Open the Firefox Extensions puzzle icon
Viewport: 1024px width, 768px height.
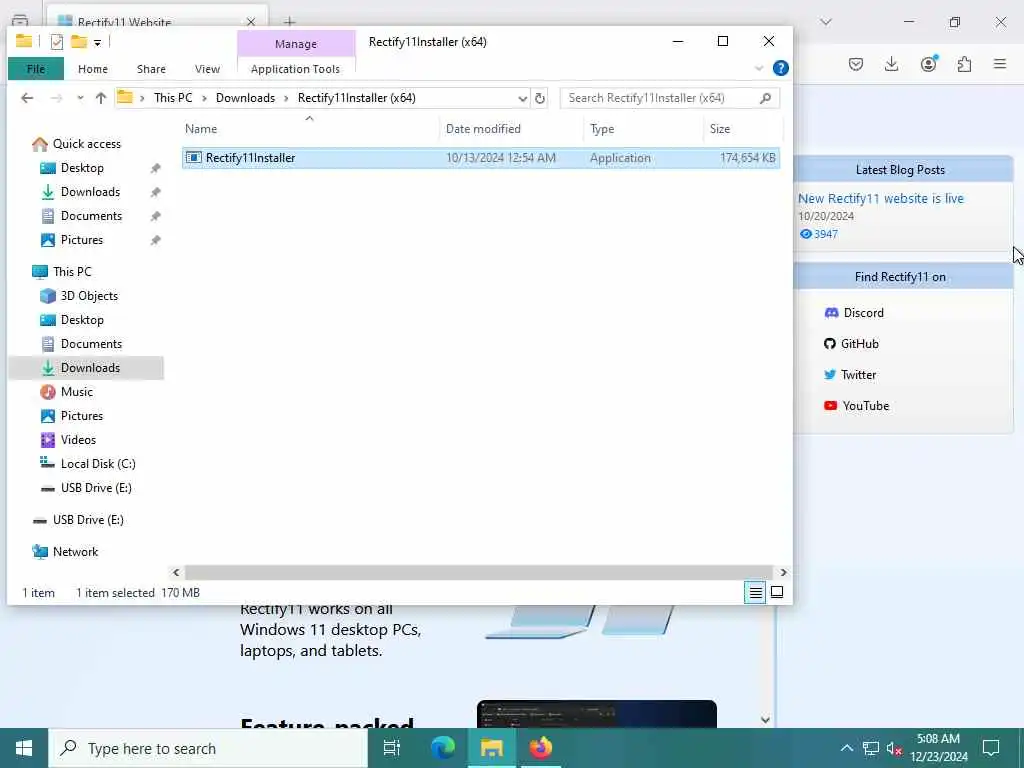[964, 64]
